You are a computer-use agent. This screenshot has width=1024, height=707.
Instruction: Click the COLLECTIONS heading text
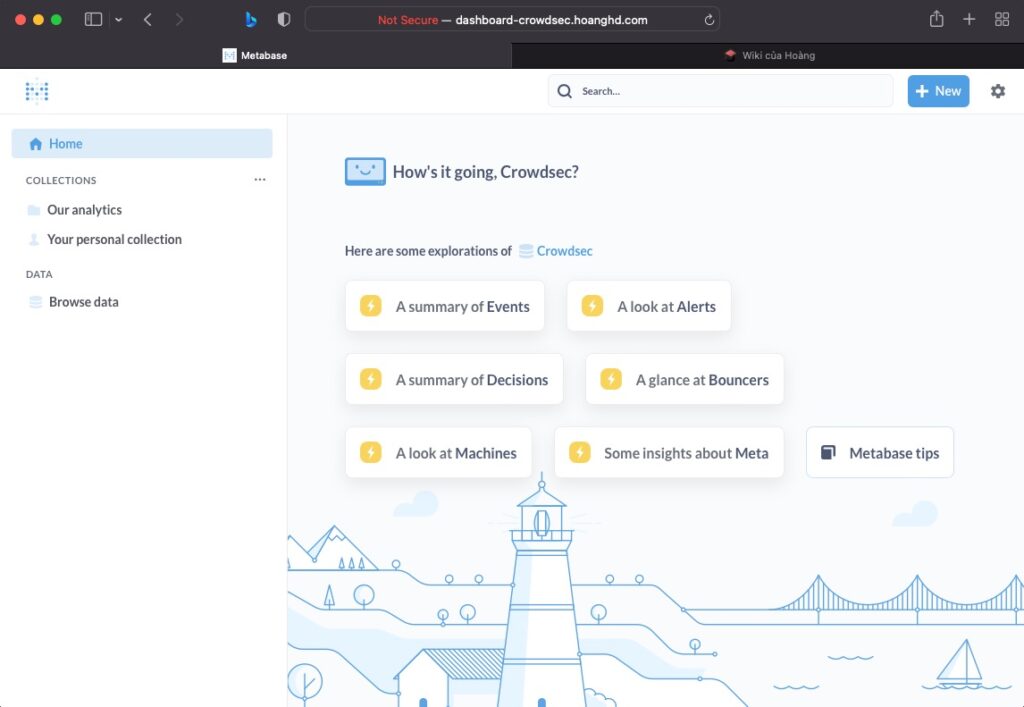tap(61, 180)
